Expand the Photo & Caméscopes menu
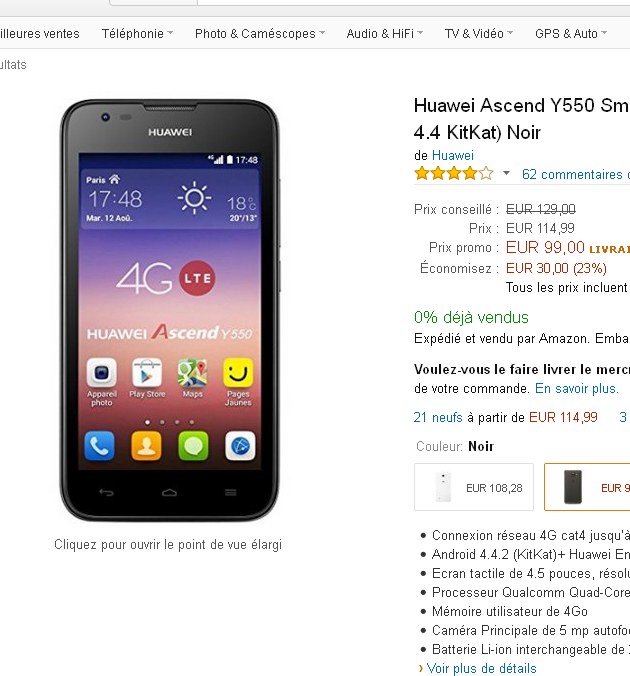This screenshot has height=676, width=630. [x=260, y=34]
